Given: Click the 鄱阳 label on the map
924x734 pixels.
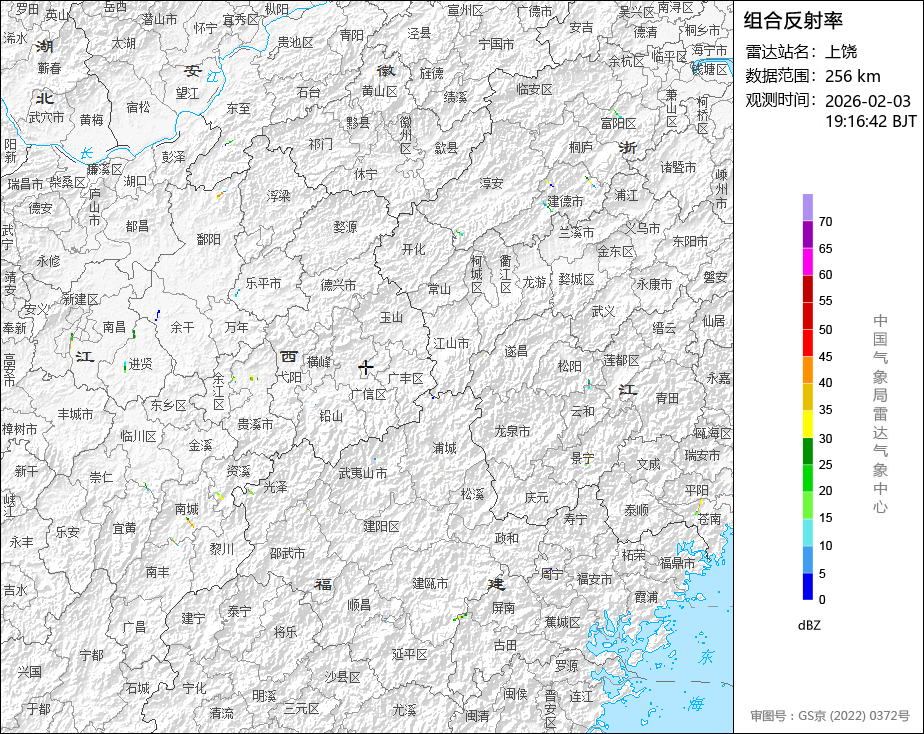Looking at the screenshot, I should click(209, 239).
